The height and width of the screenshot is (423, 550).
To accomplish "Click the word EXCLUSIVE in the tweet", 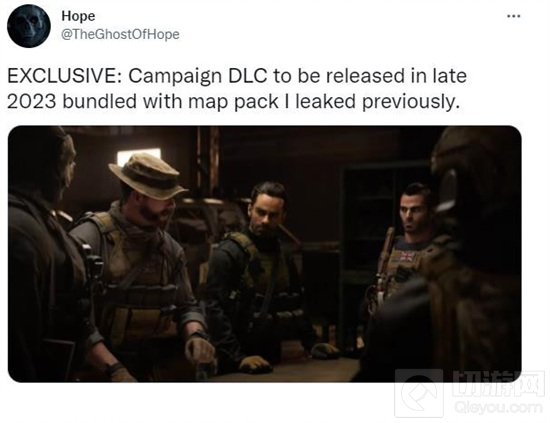I will tap(63, 76).
